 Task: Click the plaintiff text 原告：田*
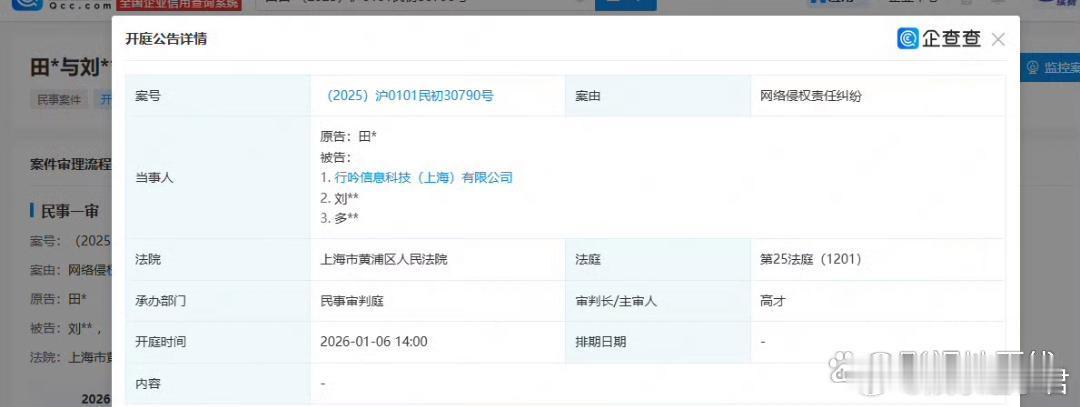[349, 137]
